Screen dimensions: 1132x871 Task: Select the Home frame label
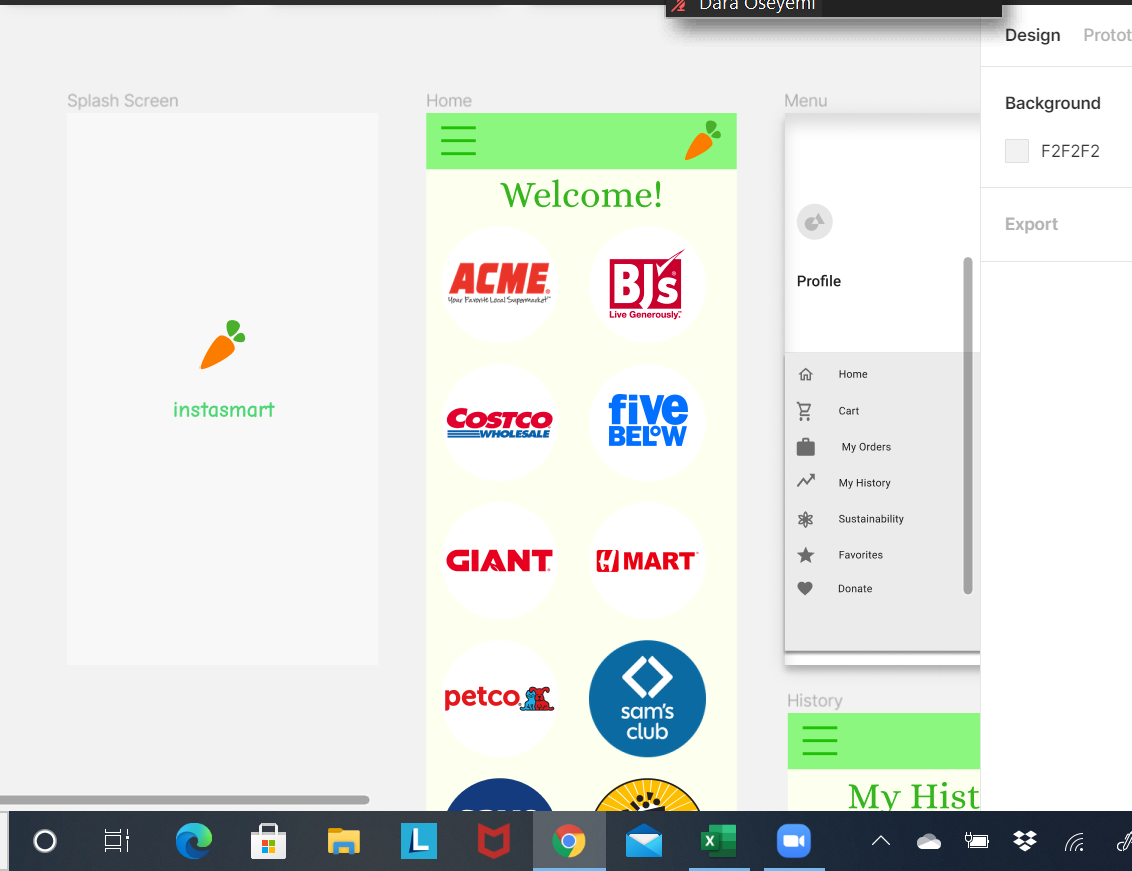coord(449,100)
